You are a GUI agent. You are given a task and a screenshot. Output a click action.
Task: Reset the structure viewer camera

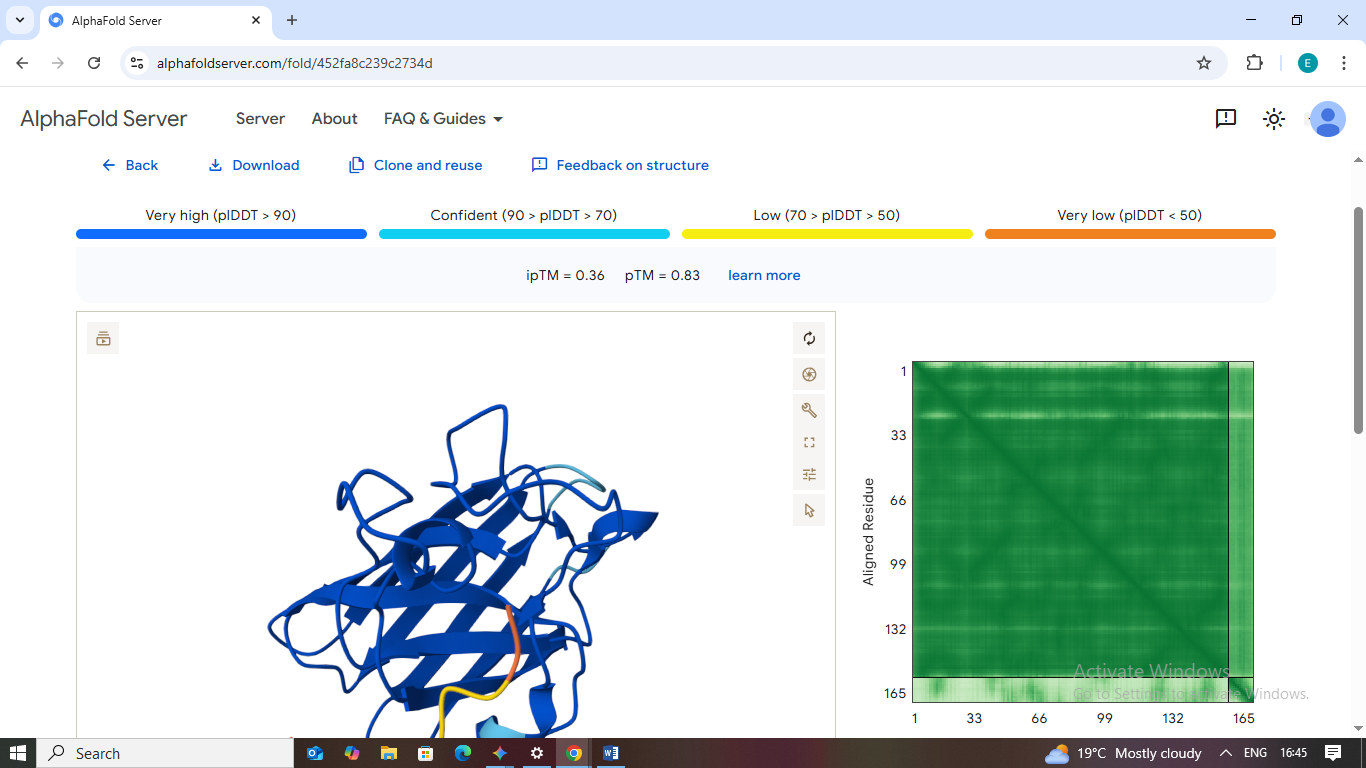(x=809, y=339)
